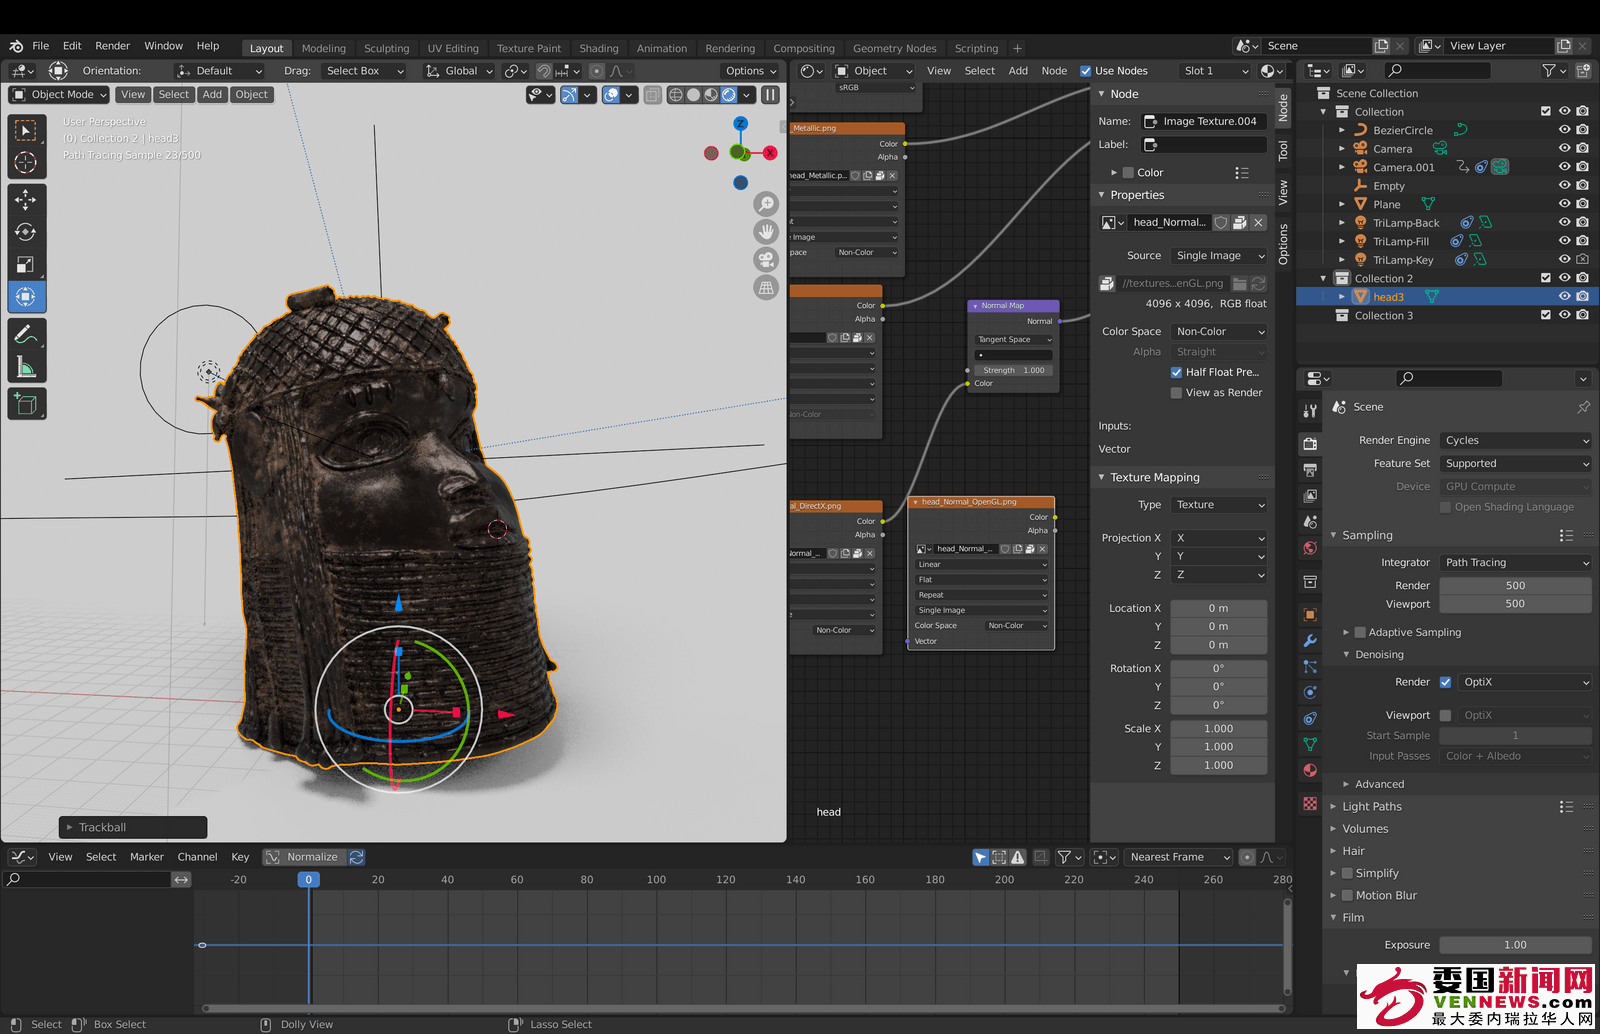Click the Nearest Frame snapping selector
1600x1034 pixels.
(x=1178, y=857)
